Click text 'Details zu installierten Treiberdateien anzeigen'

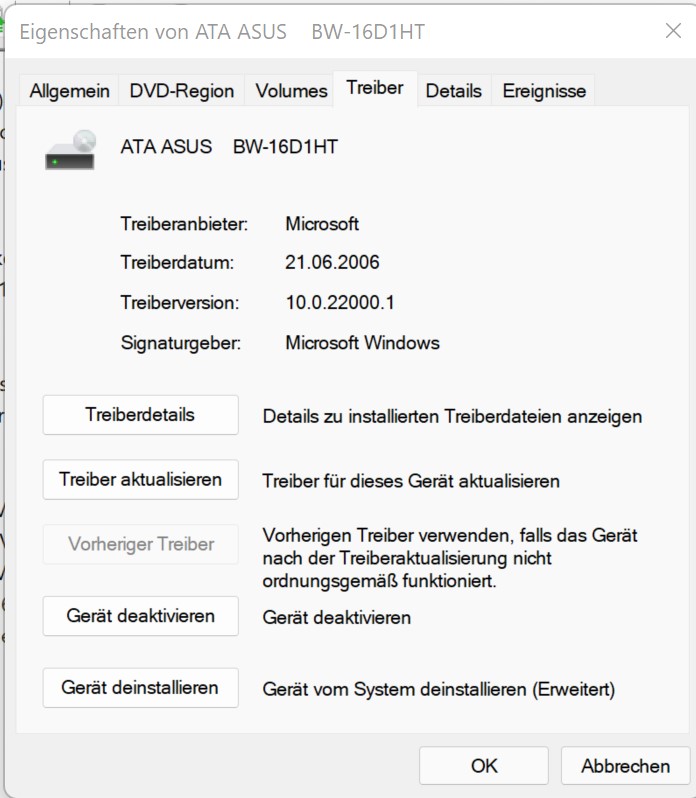[x=452, y=417]
